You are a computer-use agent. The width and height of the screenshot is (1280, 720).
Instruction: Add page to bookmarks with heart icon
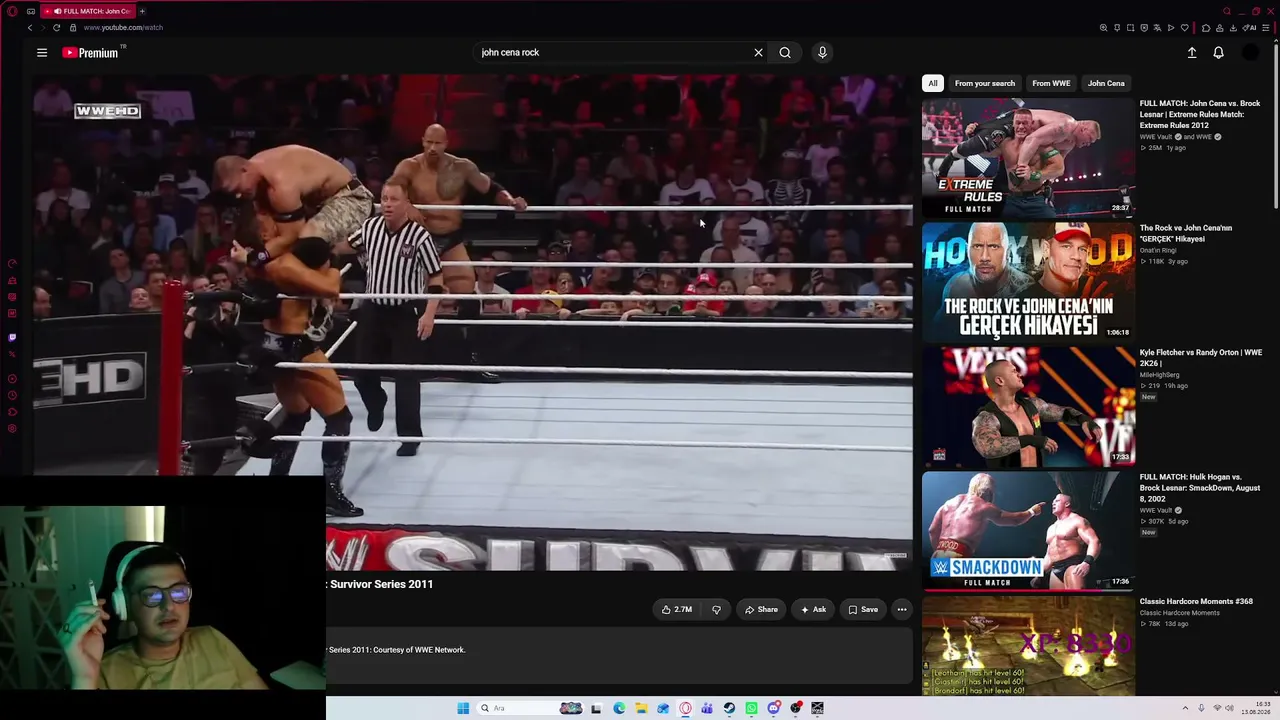pyautogui.click(x=1184, y=28)
